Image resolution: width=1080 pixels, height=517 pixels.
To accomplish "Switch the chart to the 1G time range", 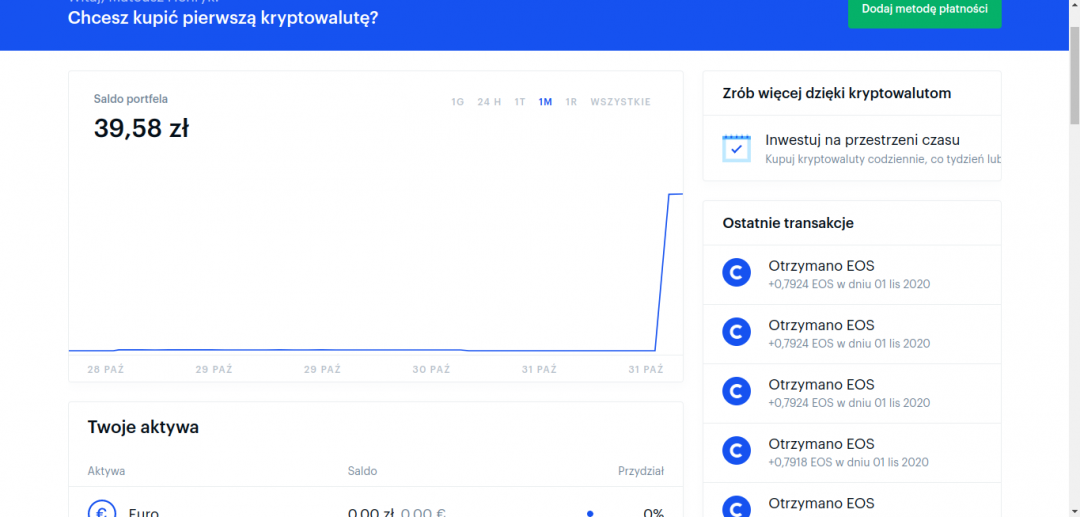I will [x=457, y=102].
